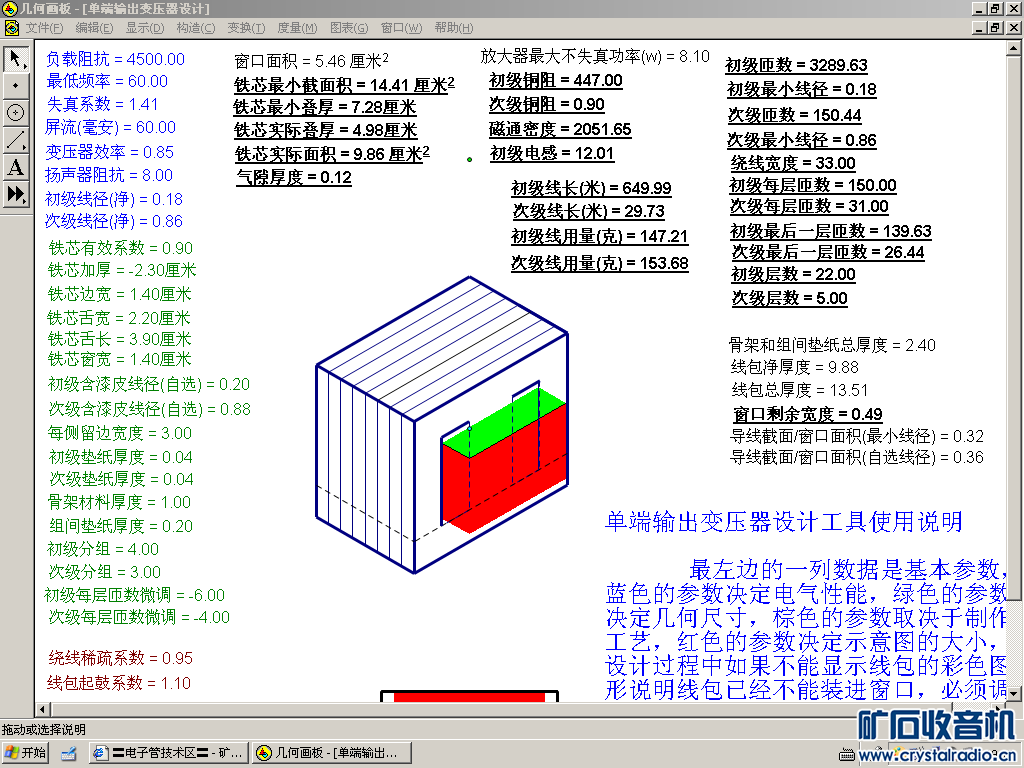Click the quick launch desktop icon in taskbar

69,754
